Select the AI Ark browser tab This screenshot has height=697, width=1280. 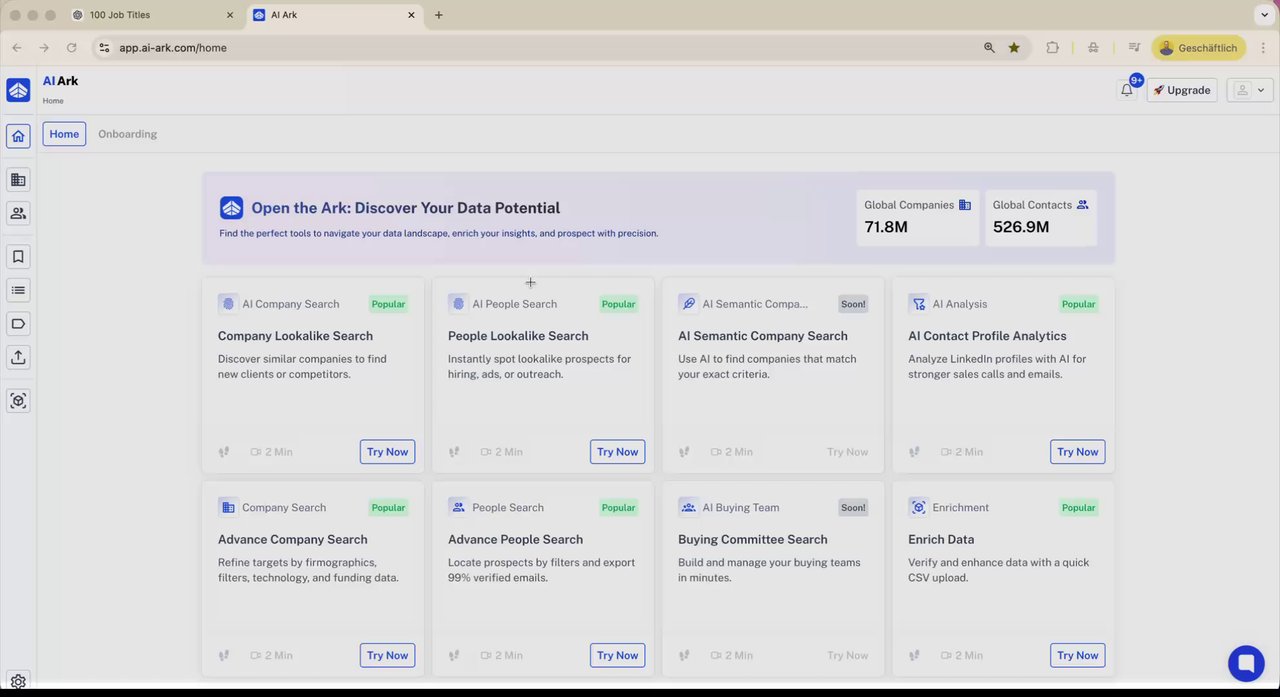click(x=333, y=15)
